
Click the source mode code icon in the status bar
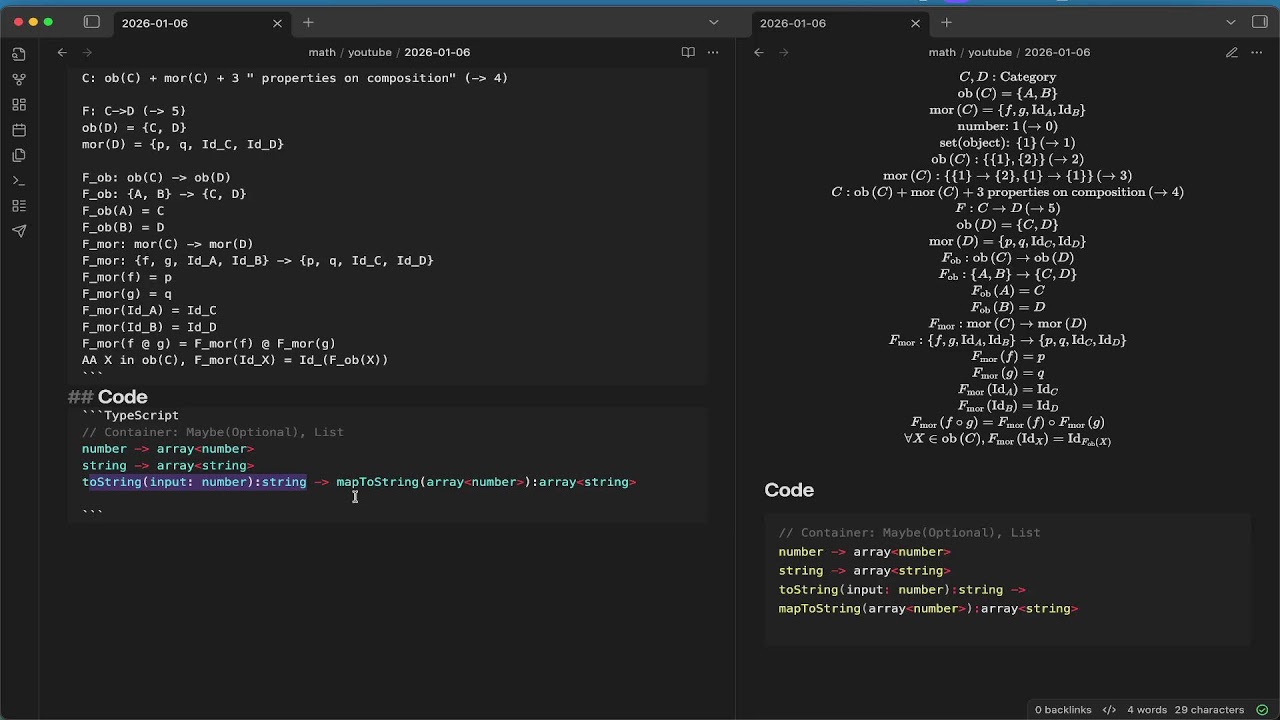pyautogui.click(x=1109, y=709)
